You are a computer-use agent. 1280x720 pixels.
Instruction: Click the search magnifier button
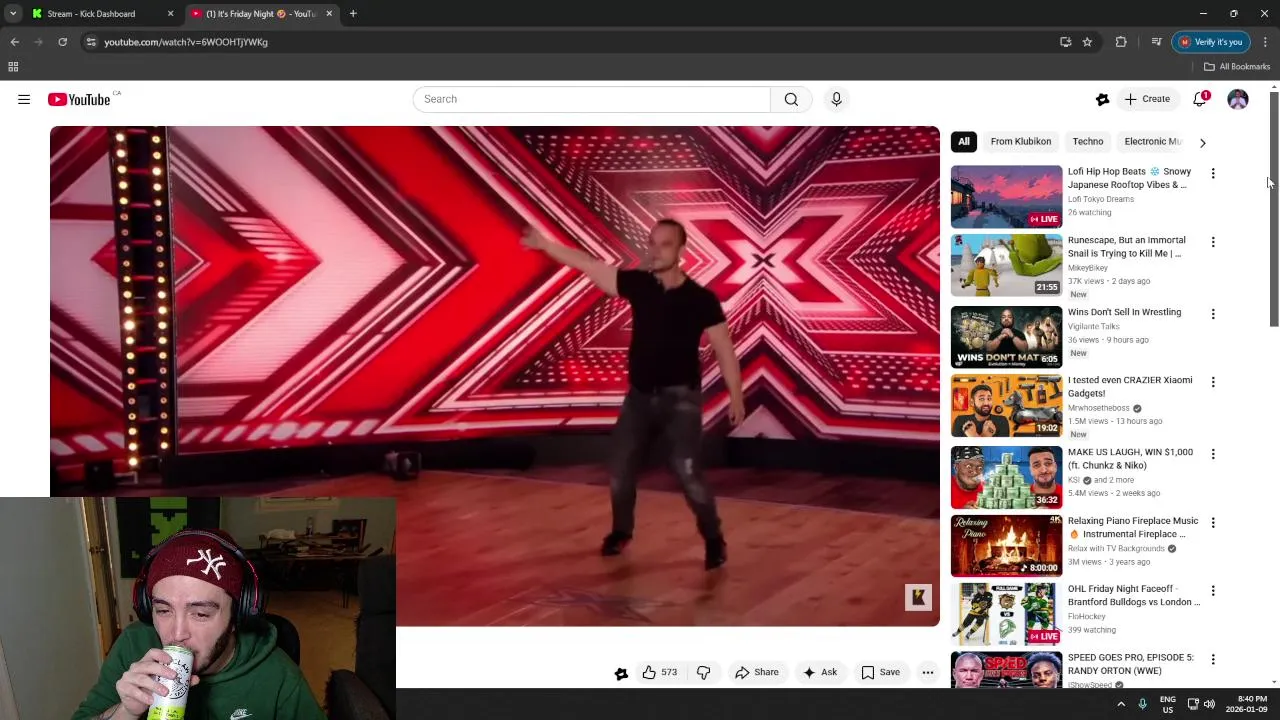tap(791, 99)
